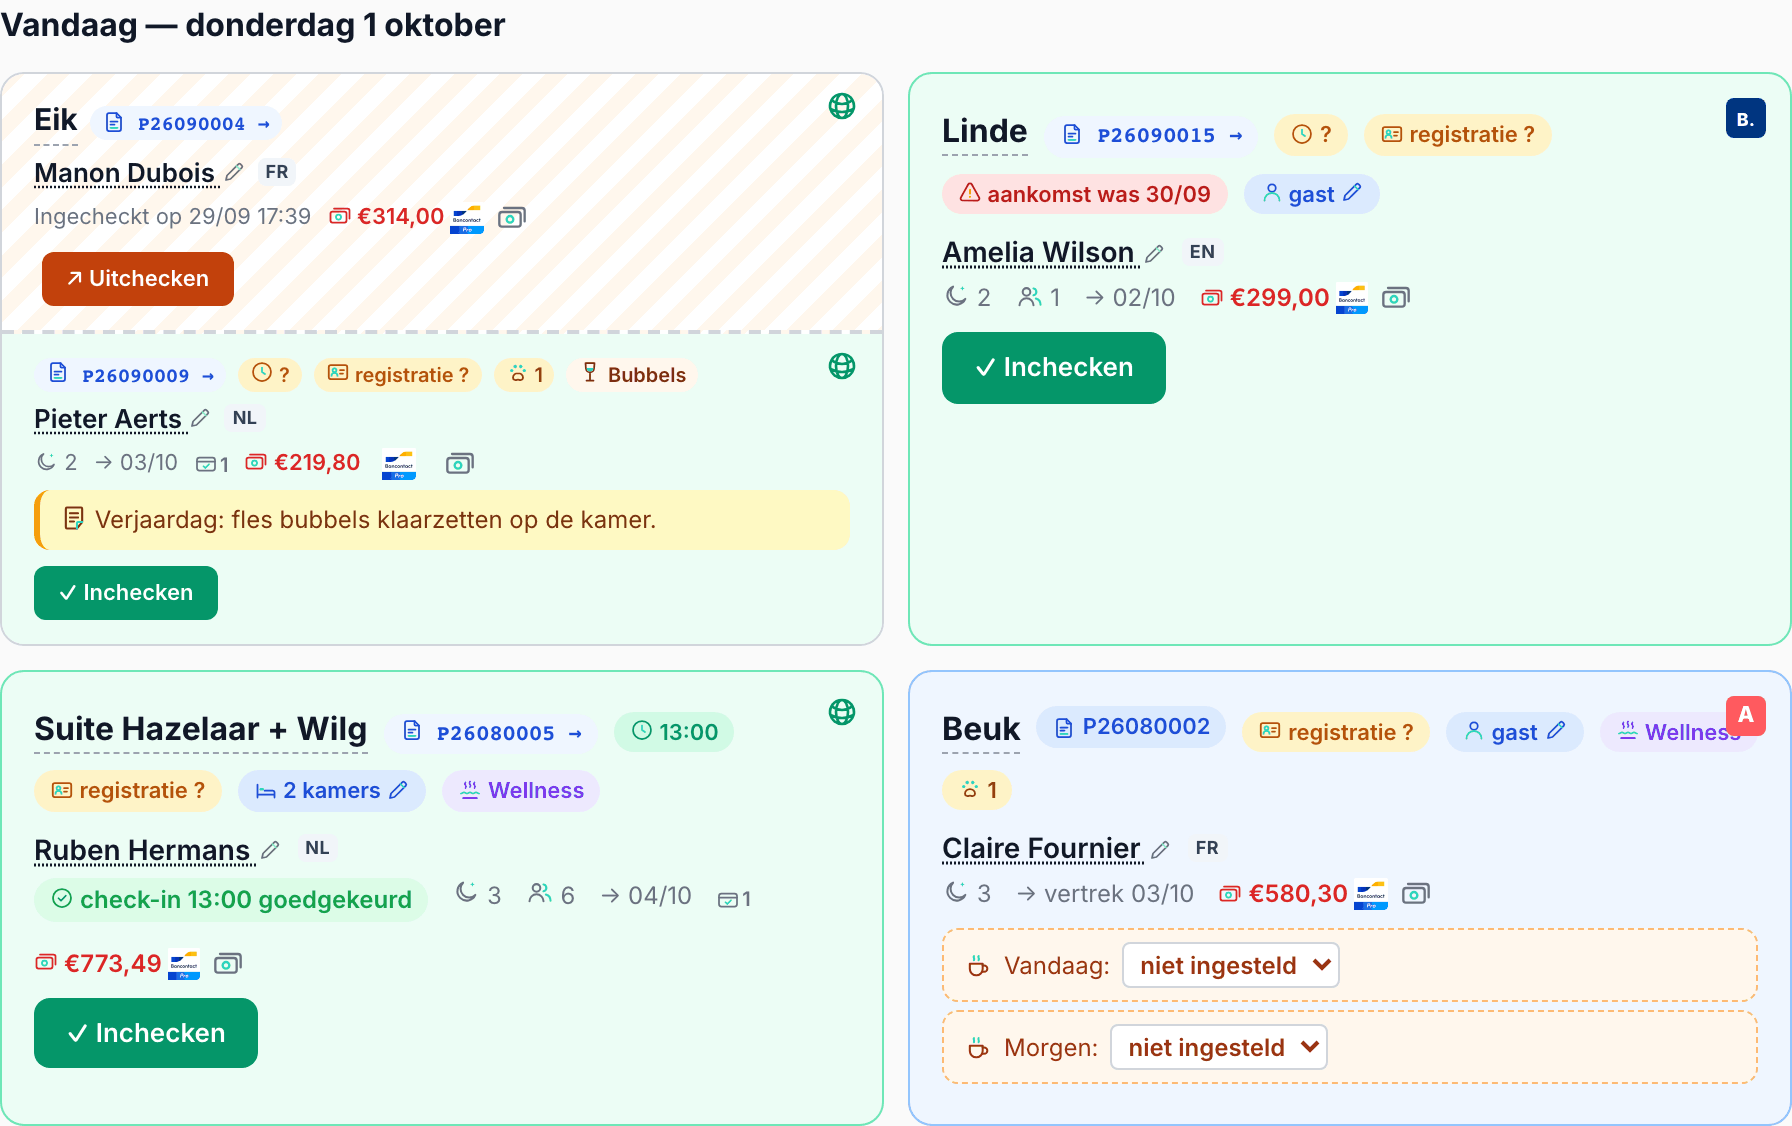Open booking P26090009 link
1792x1126 pixels.
(x=132, y=375)
